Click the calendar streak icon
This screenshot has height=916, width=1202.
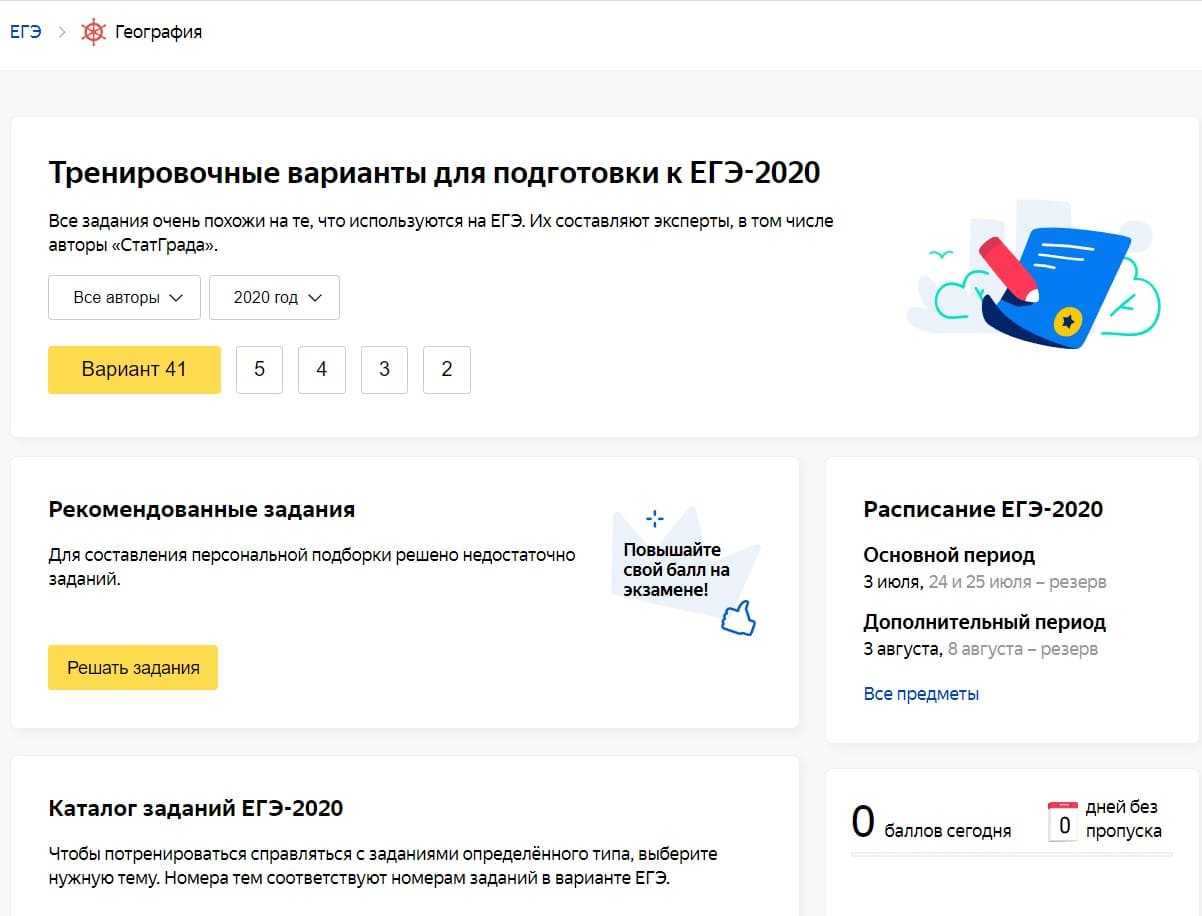point(1062,822)
